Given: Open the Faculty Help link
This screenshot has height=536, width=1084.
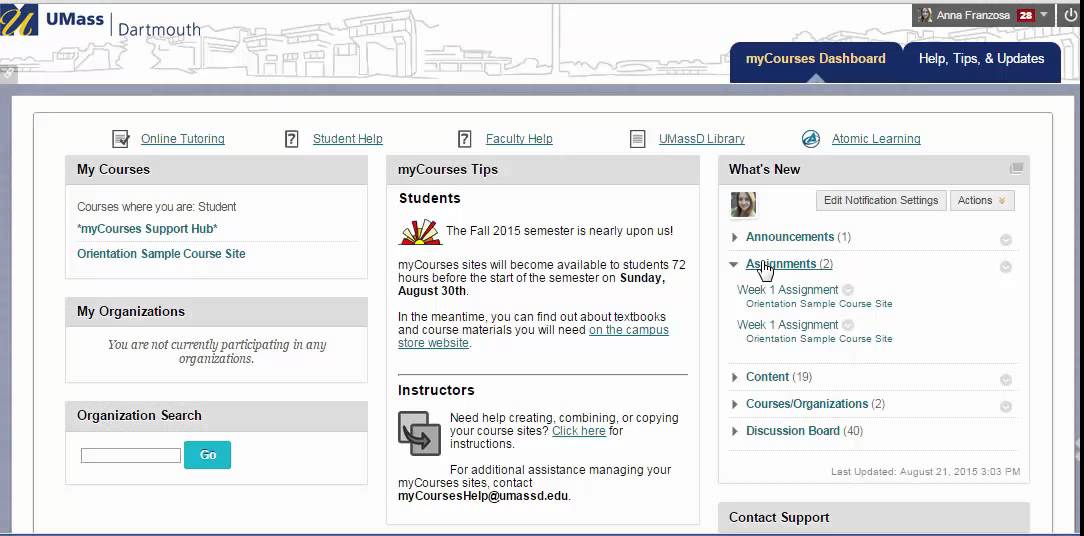Looking at the screenshot, I should (519, 139).
